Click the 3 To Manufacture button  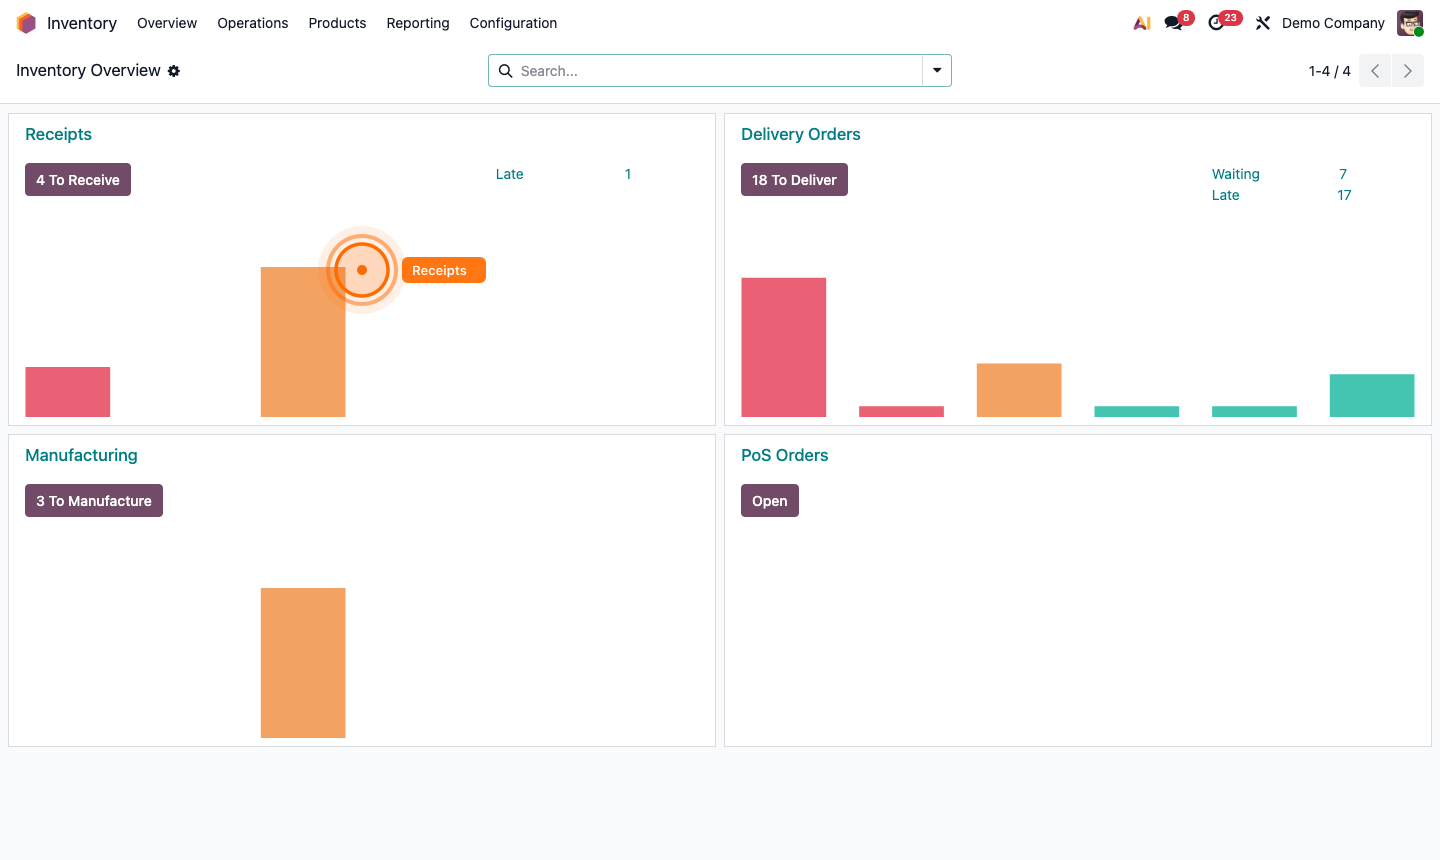93,500
